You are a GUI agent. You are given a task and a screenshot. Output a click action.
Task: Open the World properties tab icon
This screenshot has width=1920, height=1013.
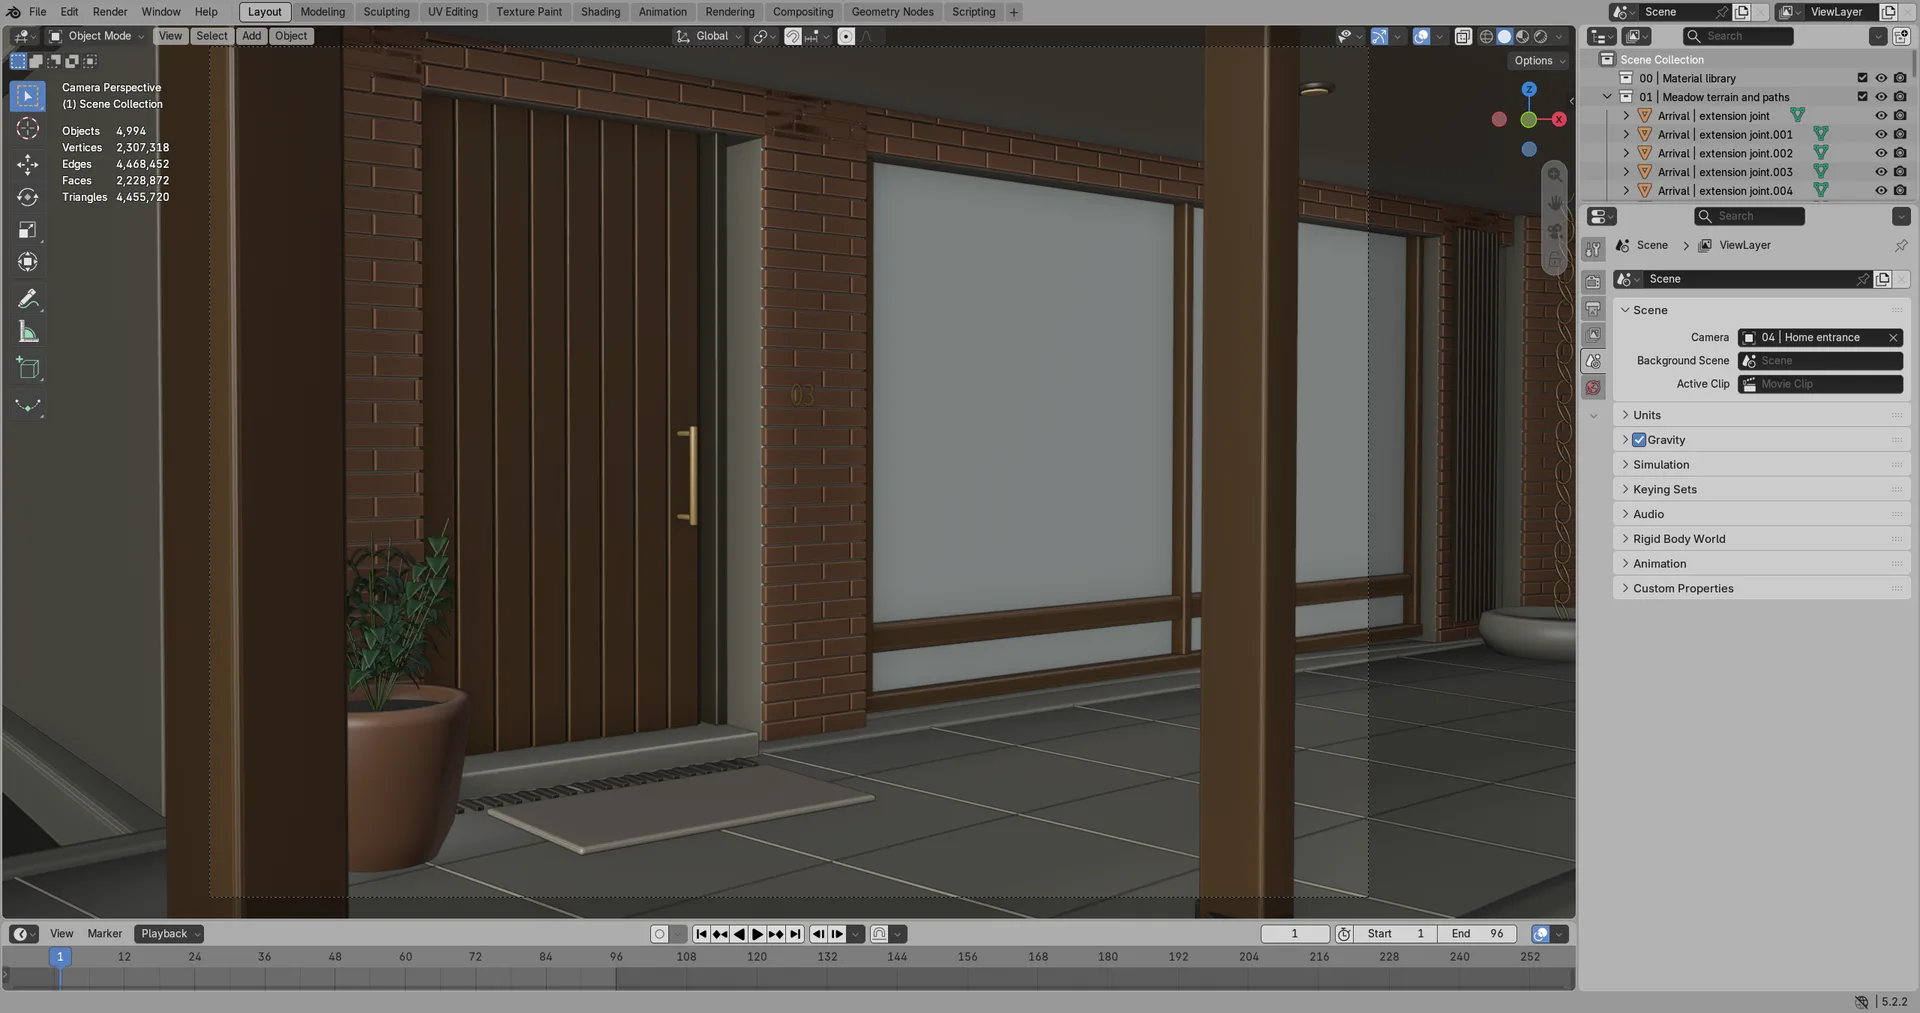(1593, 388)
